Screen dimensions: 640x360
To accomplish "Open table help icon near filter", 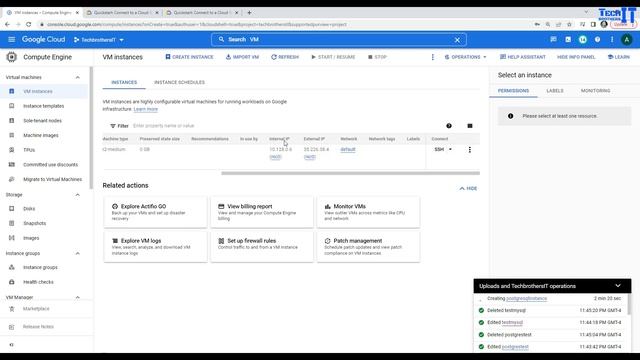I will click(449, 126).
